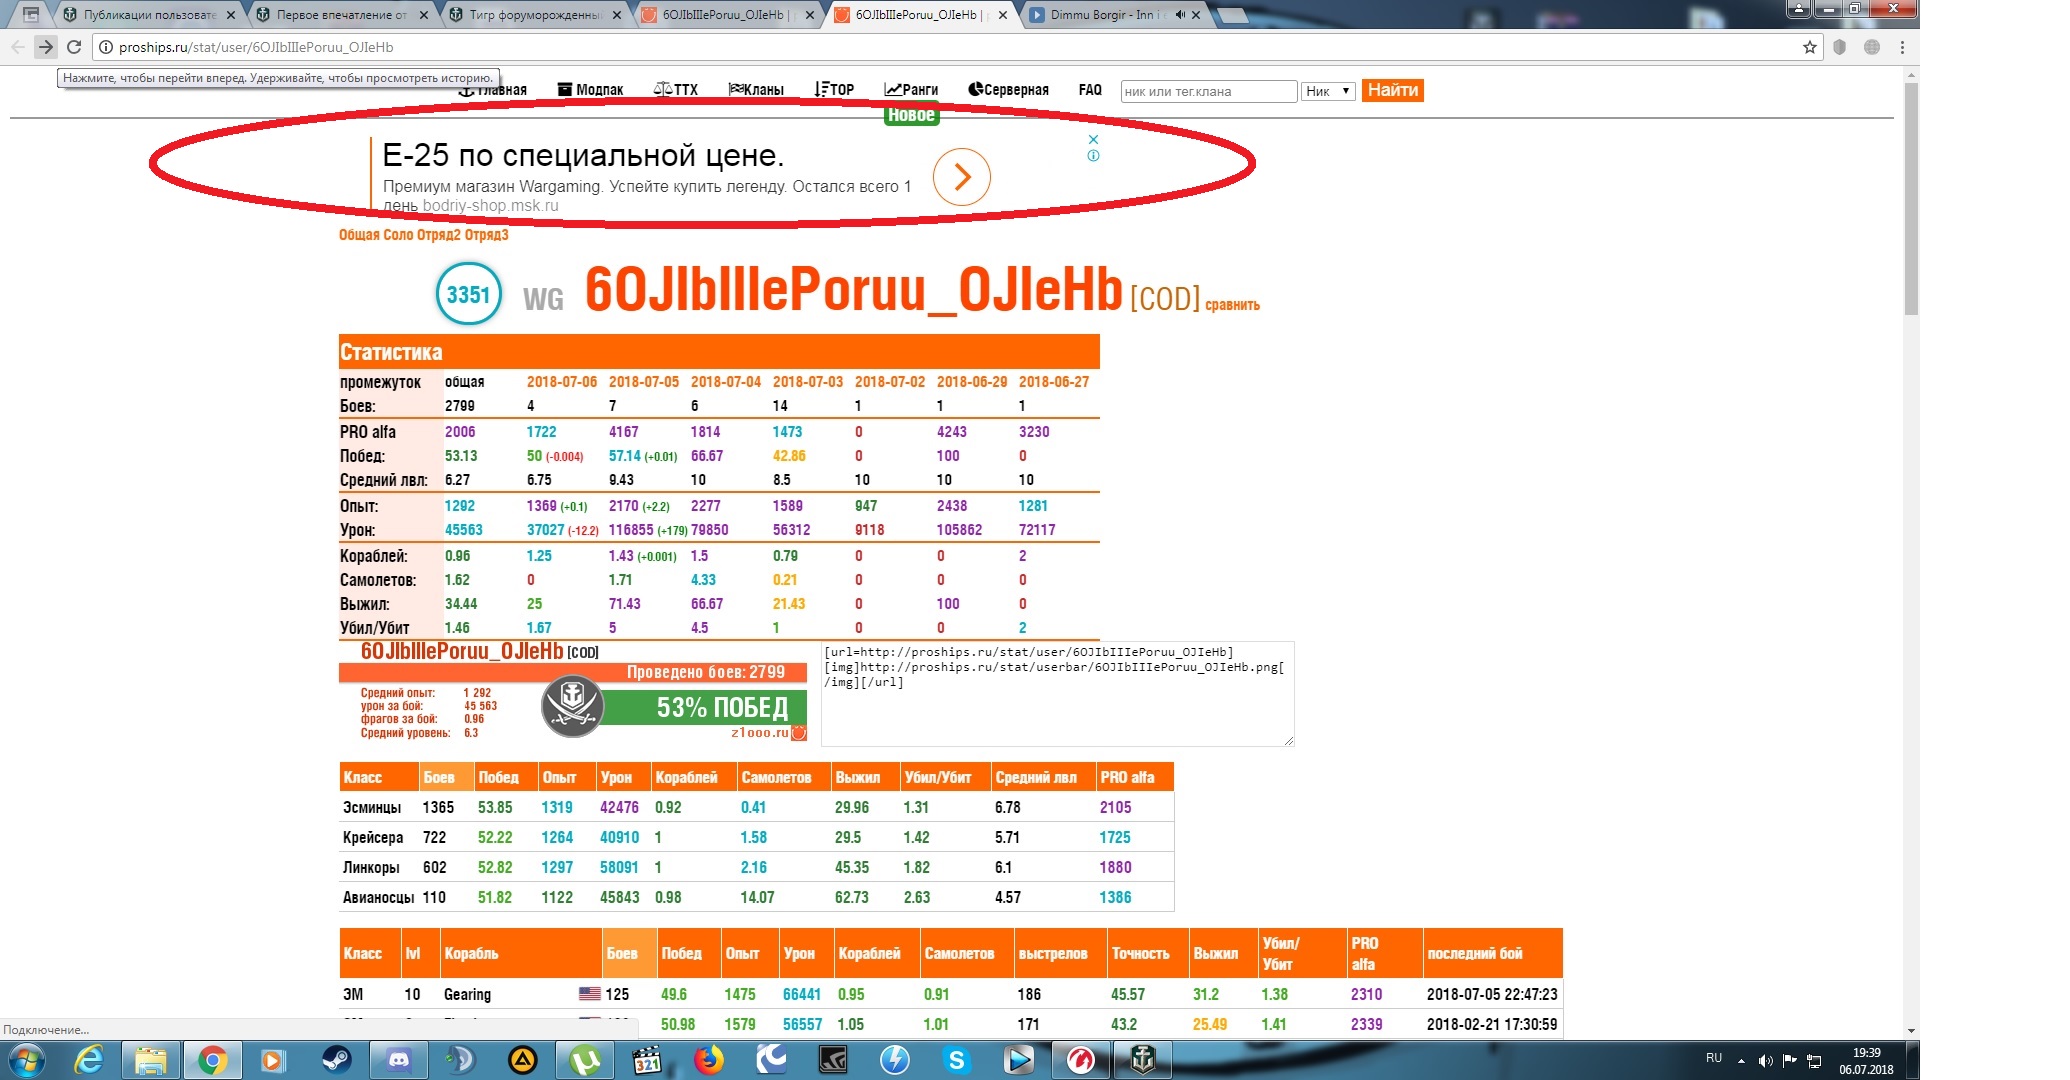This screenshot has height=1080, width=2070.
Task: Open uTorrent from the taskbar
Action: coord(584,1060)
